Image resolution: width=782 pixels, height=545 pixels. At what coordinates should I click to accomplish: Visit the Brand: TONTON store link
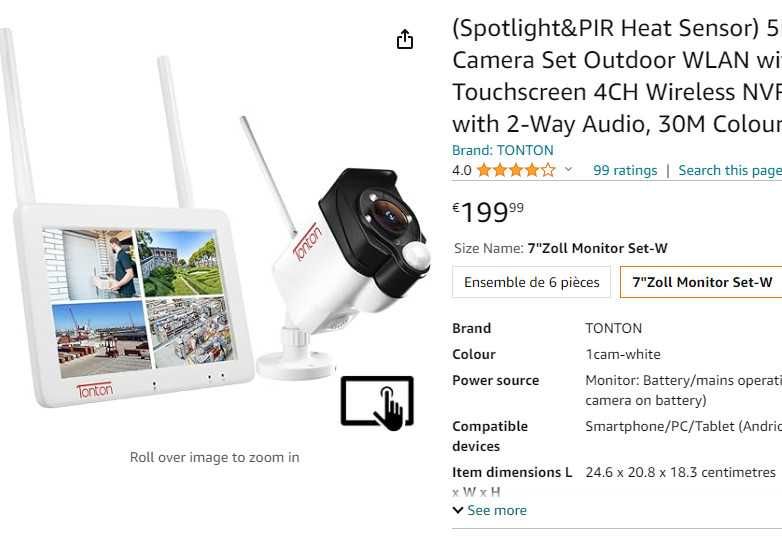[x=502, y=150]
